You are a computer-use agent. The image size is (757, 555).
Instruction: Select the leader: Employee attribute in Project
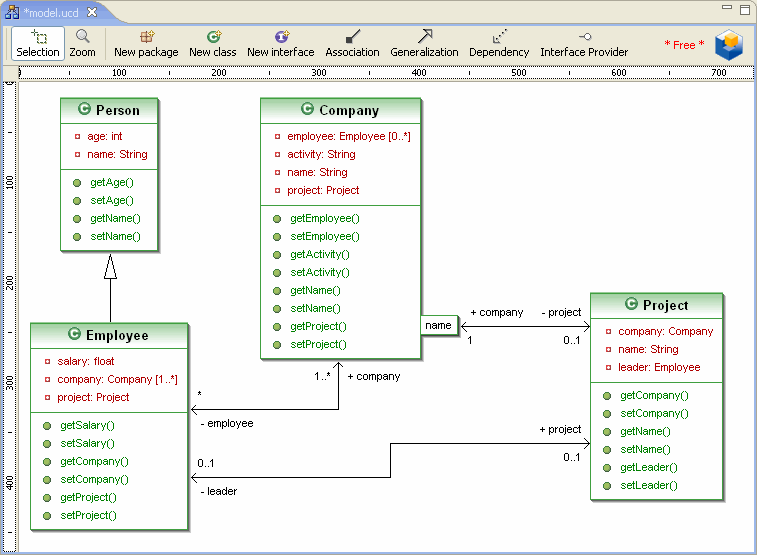point(660,367)
